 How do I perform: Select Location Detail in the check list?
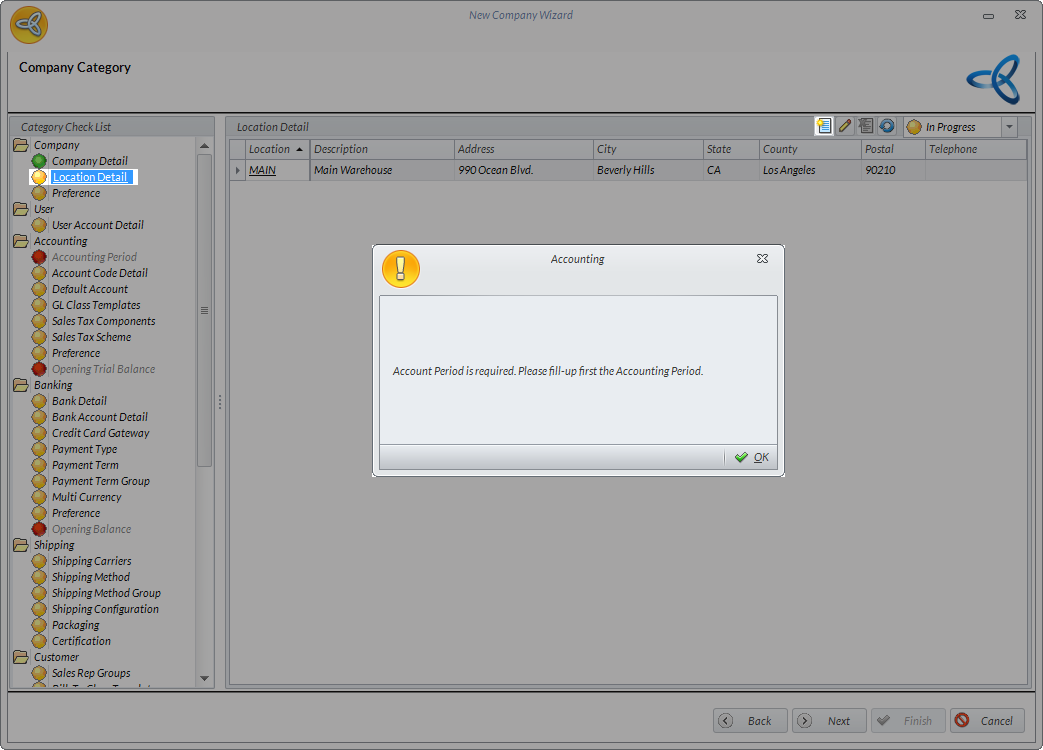pyautogui.click(x=90, y=177)
